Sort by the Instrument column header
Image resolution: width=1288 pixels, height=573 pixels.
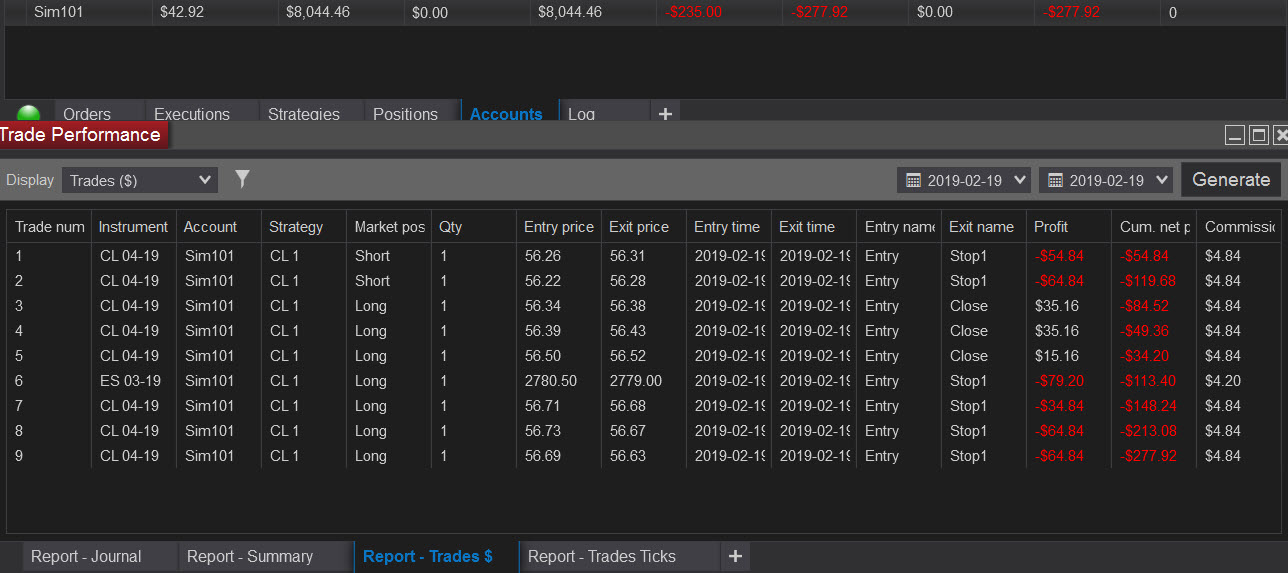tap(134, 227)
